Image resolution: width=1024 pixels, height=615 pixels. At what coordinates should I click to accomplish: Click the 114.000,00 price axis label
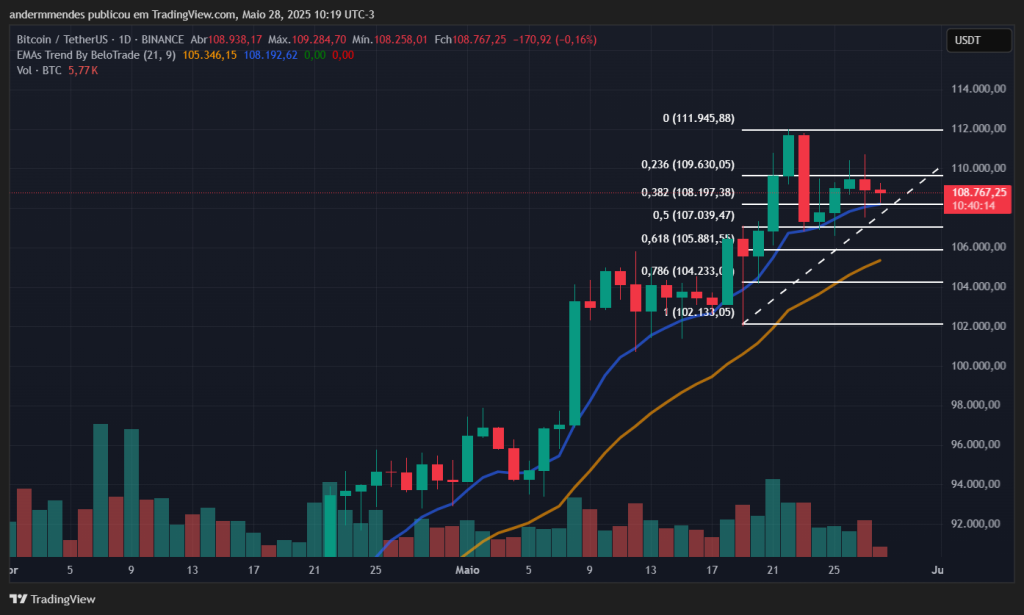click(x=978, y=89)
